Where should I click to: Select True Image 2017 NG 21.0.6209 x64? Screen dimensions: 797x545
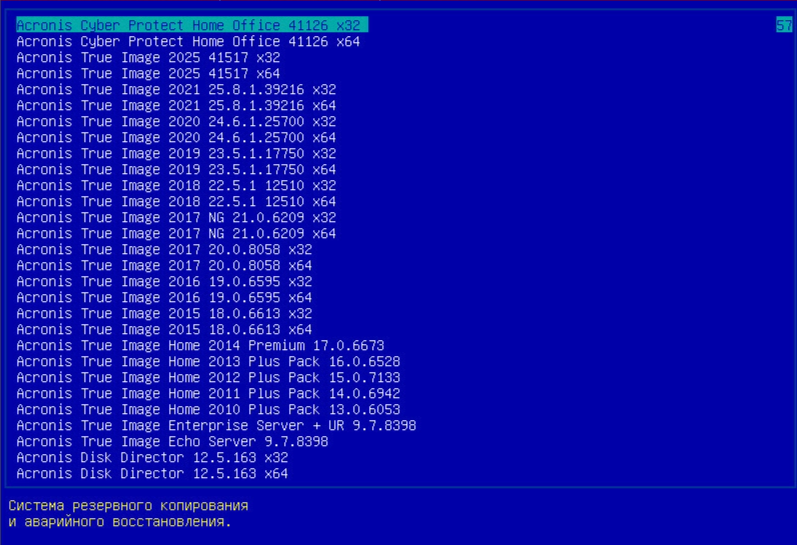[x=176, y=233]
